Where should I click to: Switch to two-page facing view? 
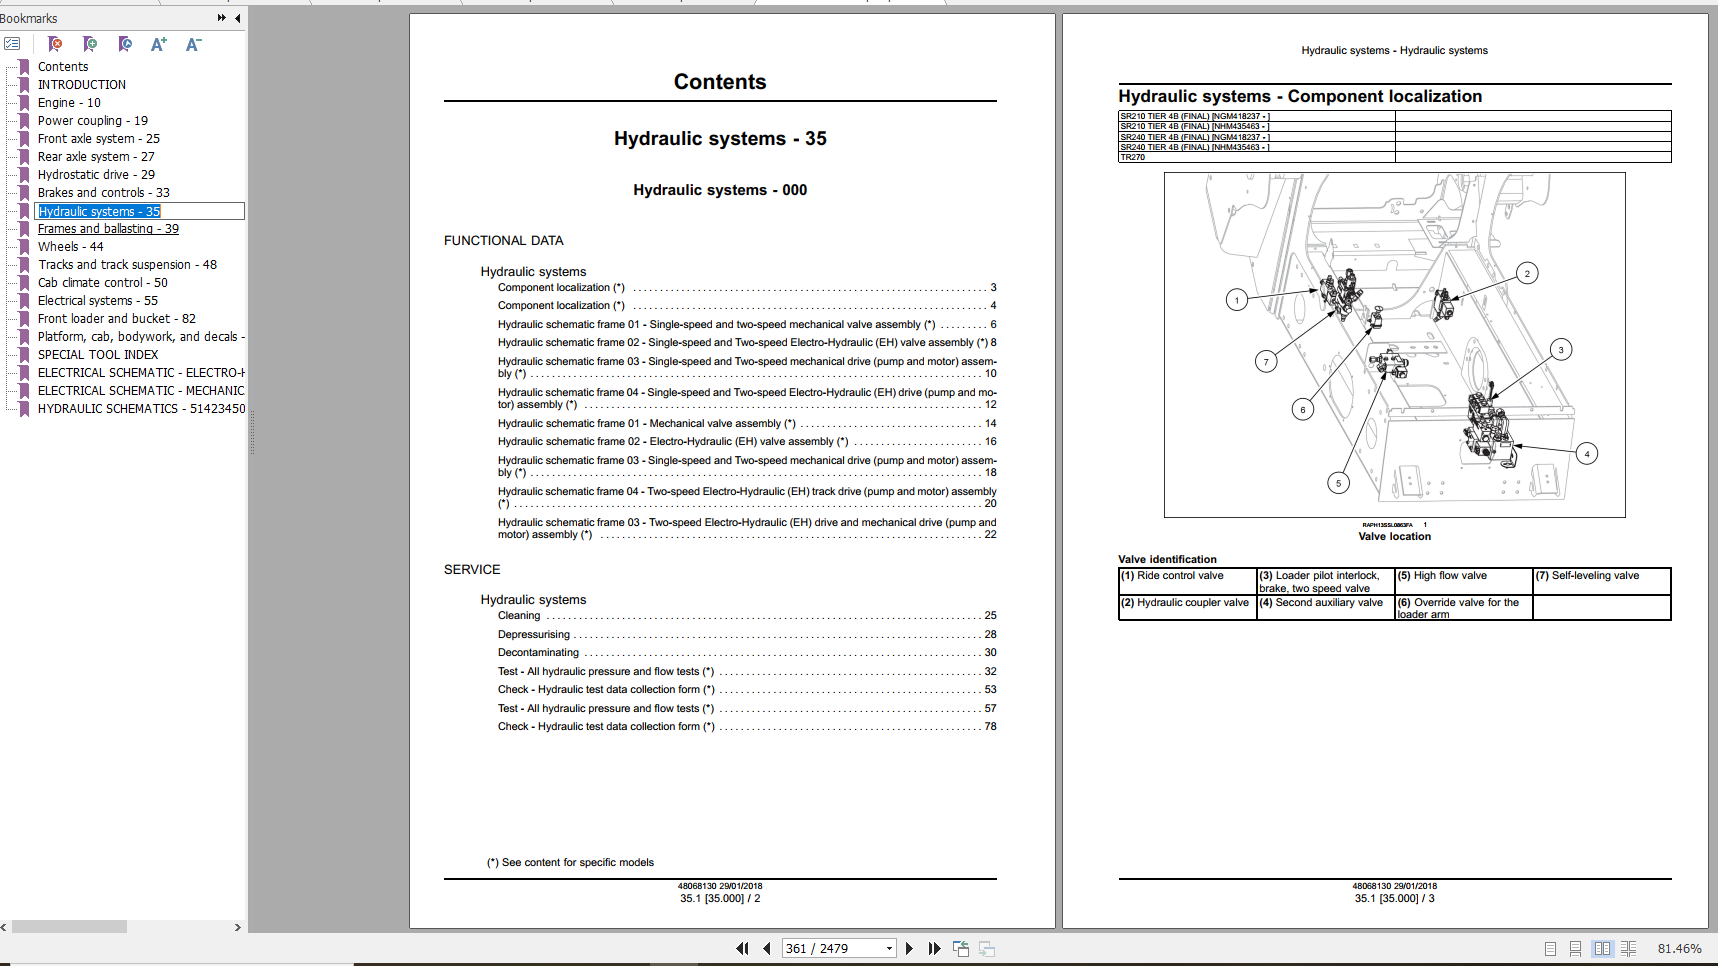pos(1602,949)
